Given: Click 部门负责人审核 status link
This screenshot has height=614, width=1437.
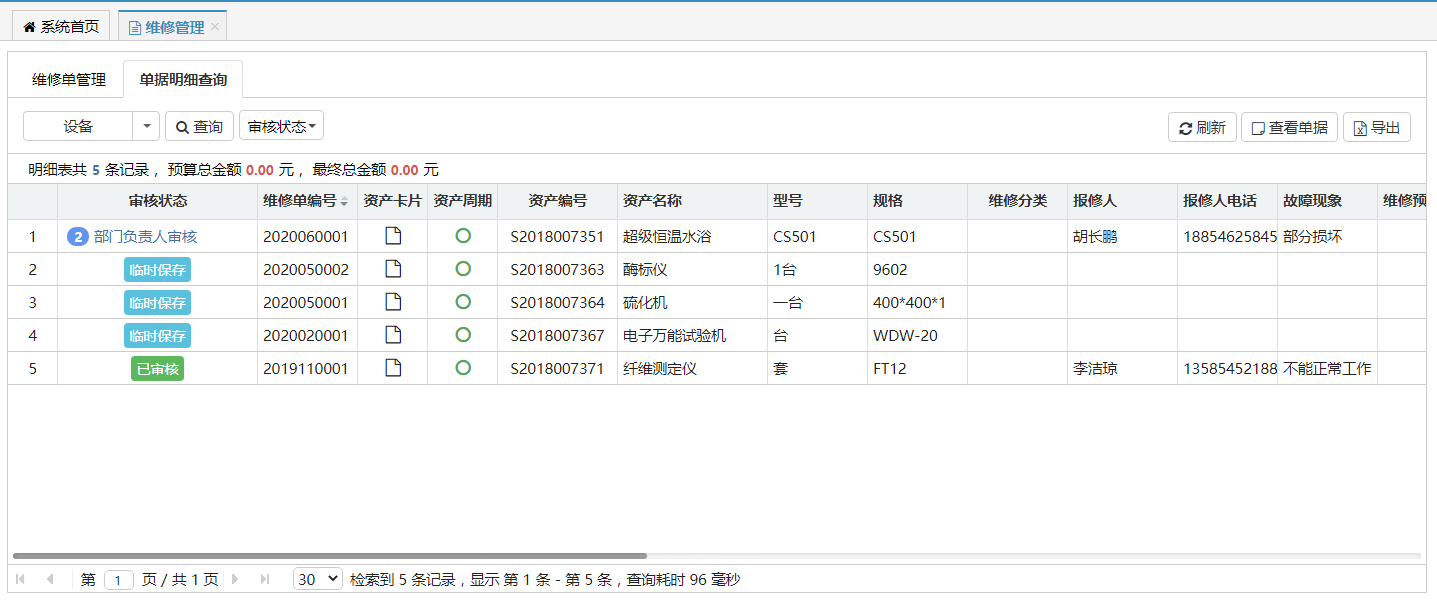Looking at the screenshot, I should tap(145, 236).
